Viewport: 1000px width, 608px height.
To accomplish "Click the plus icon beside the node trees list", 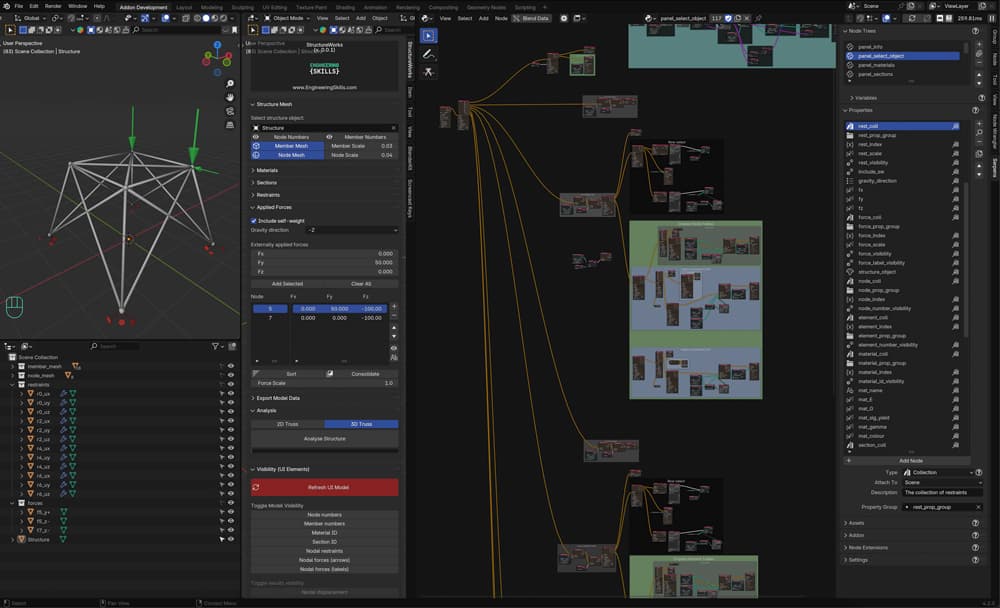I will [979, 44].
